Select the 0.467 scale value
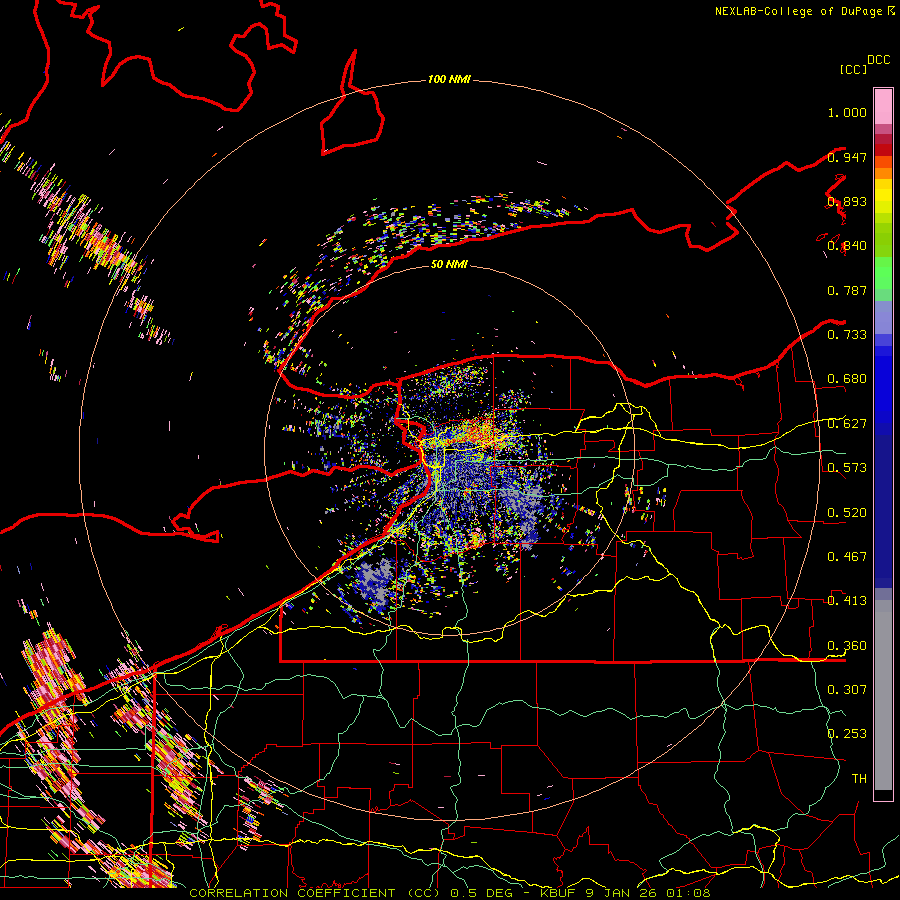This screenshot has width=900, height=900. pos(847,557)
